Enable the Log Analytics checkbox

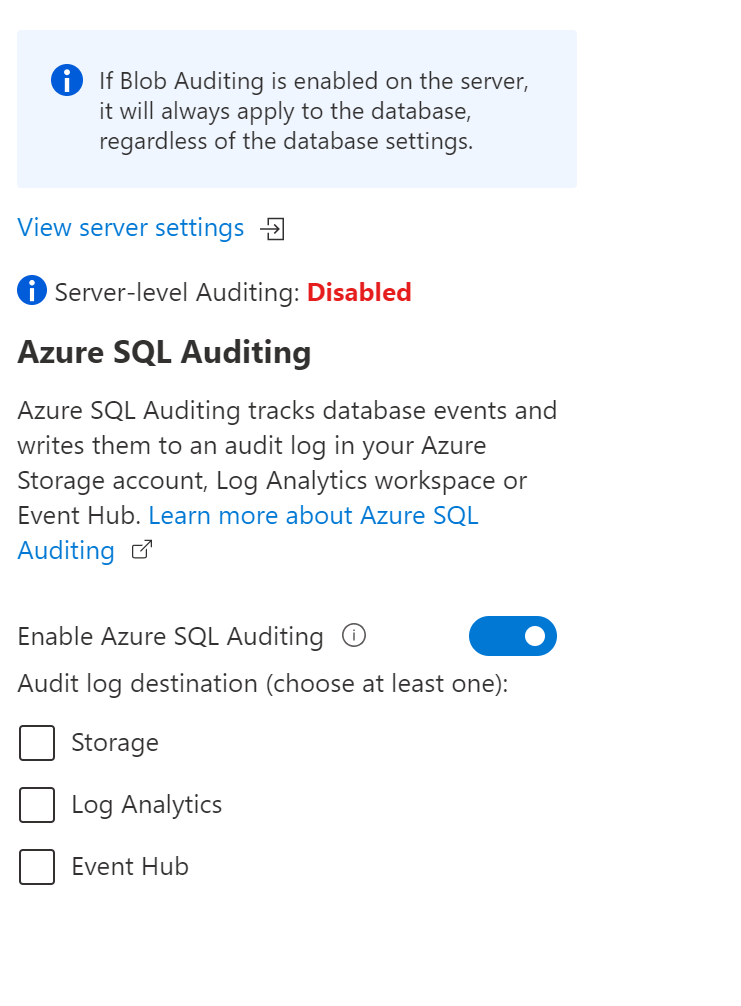click(37, 805)
